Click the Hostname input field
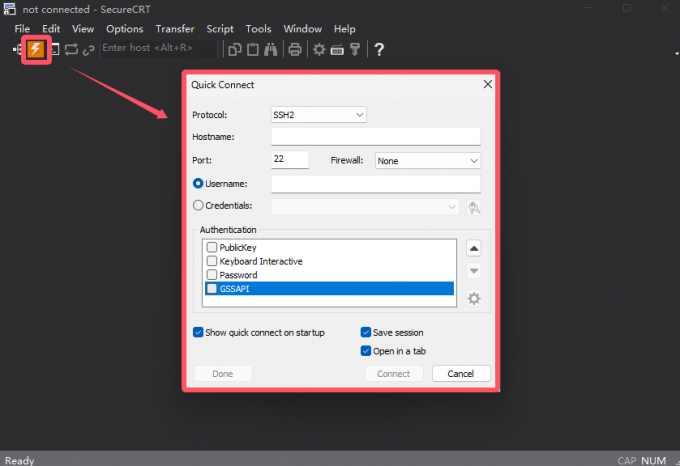 click(x=376, y=137)
